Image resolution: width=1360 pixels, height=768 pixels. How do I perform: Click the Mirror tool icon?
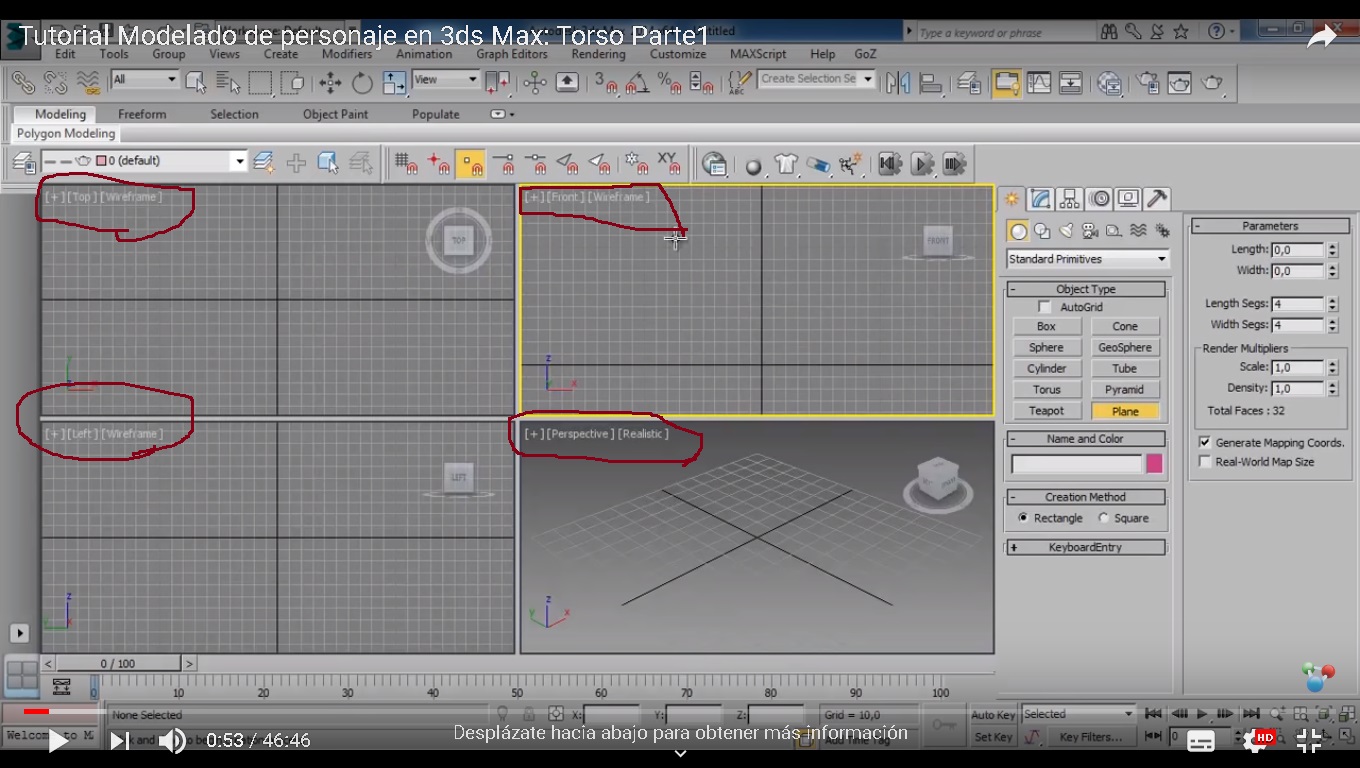pyautogui.click(x=898, y=81)
